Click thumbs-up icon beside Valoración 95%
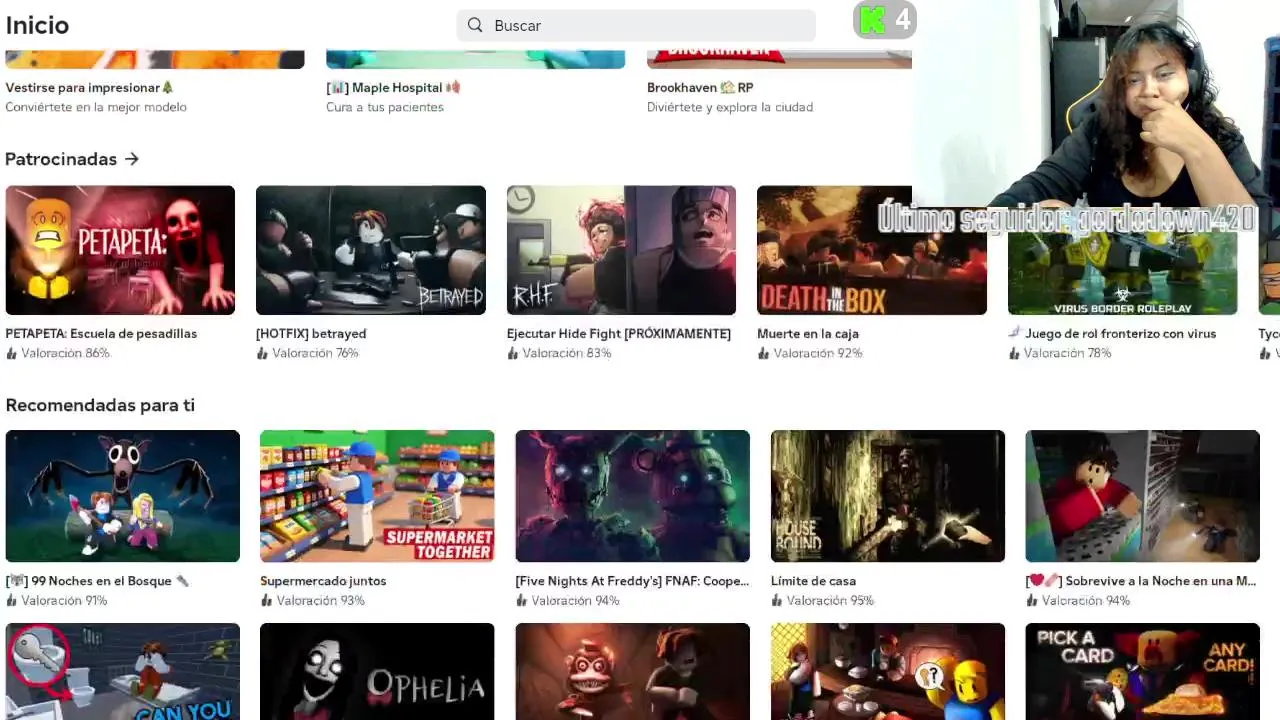Screen dimensions: 1280x720 tap(778, 601)
